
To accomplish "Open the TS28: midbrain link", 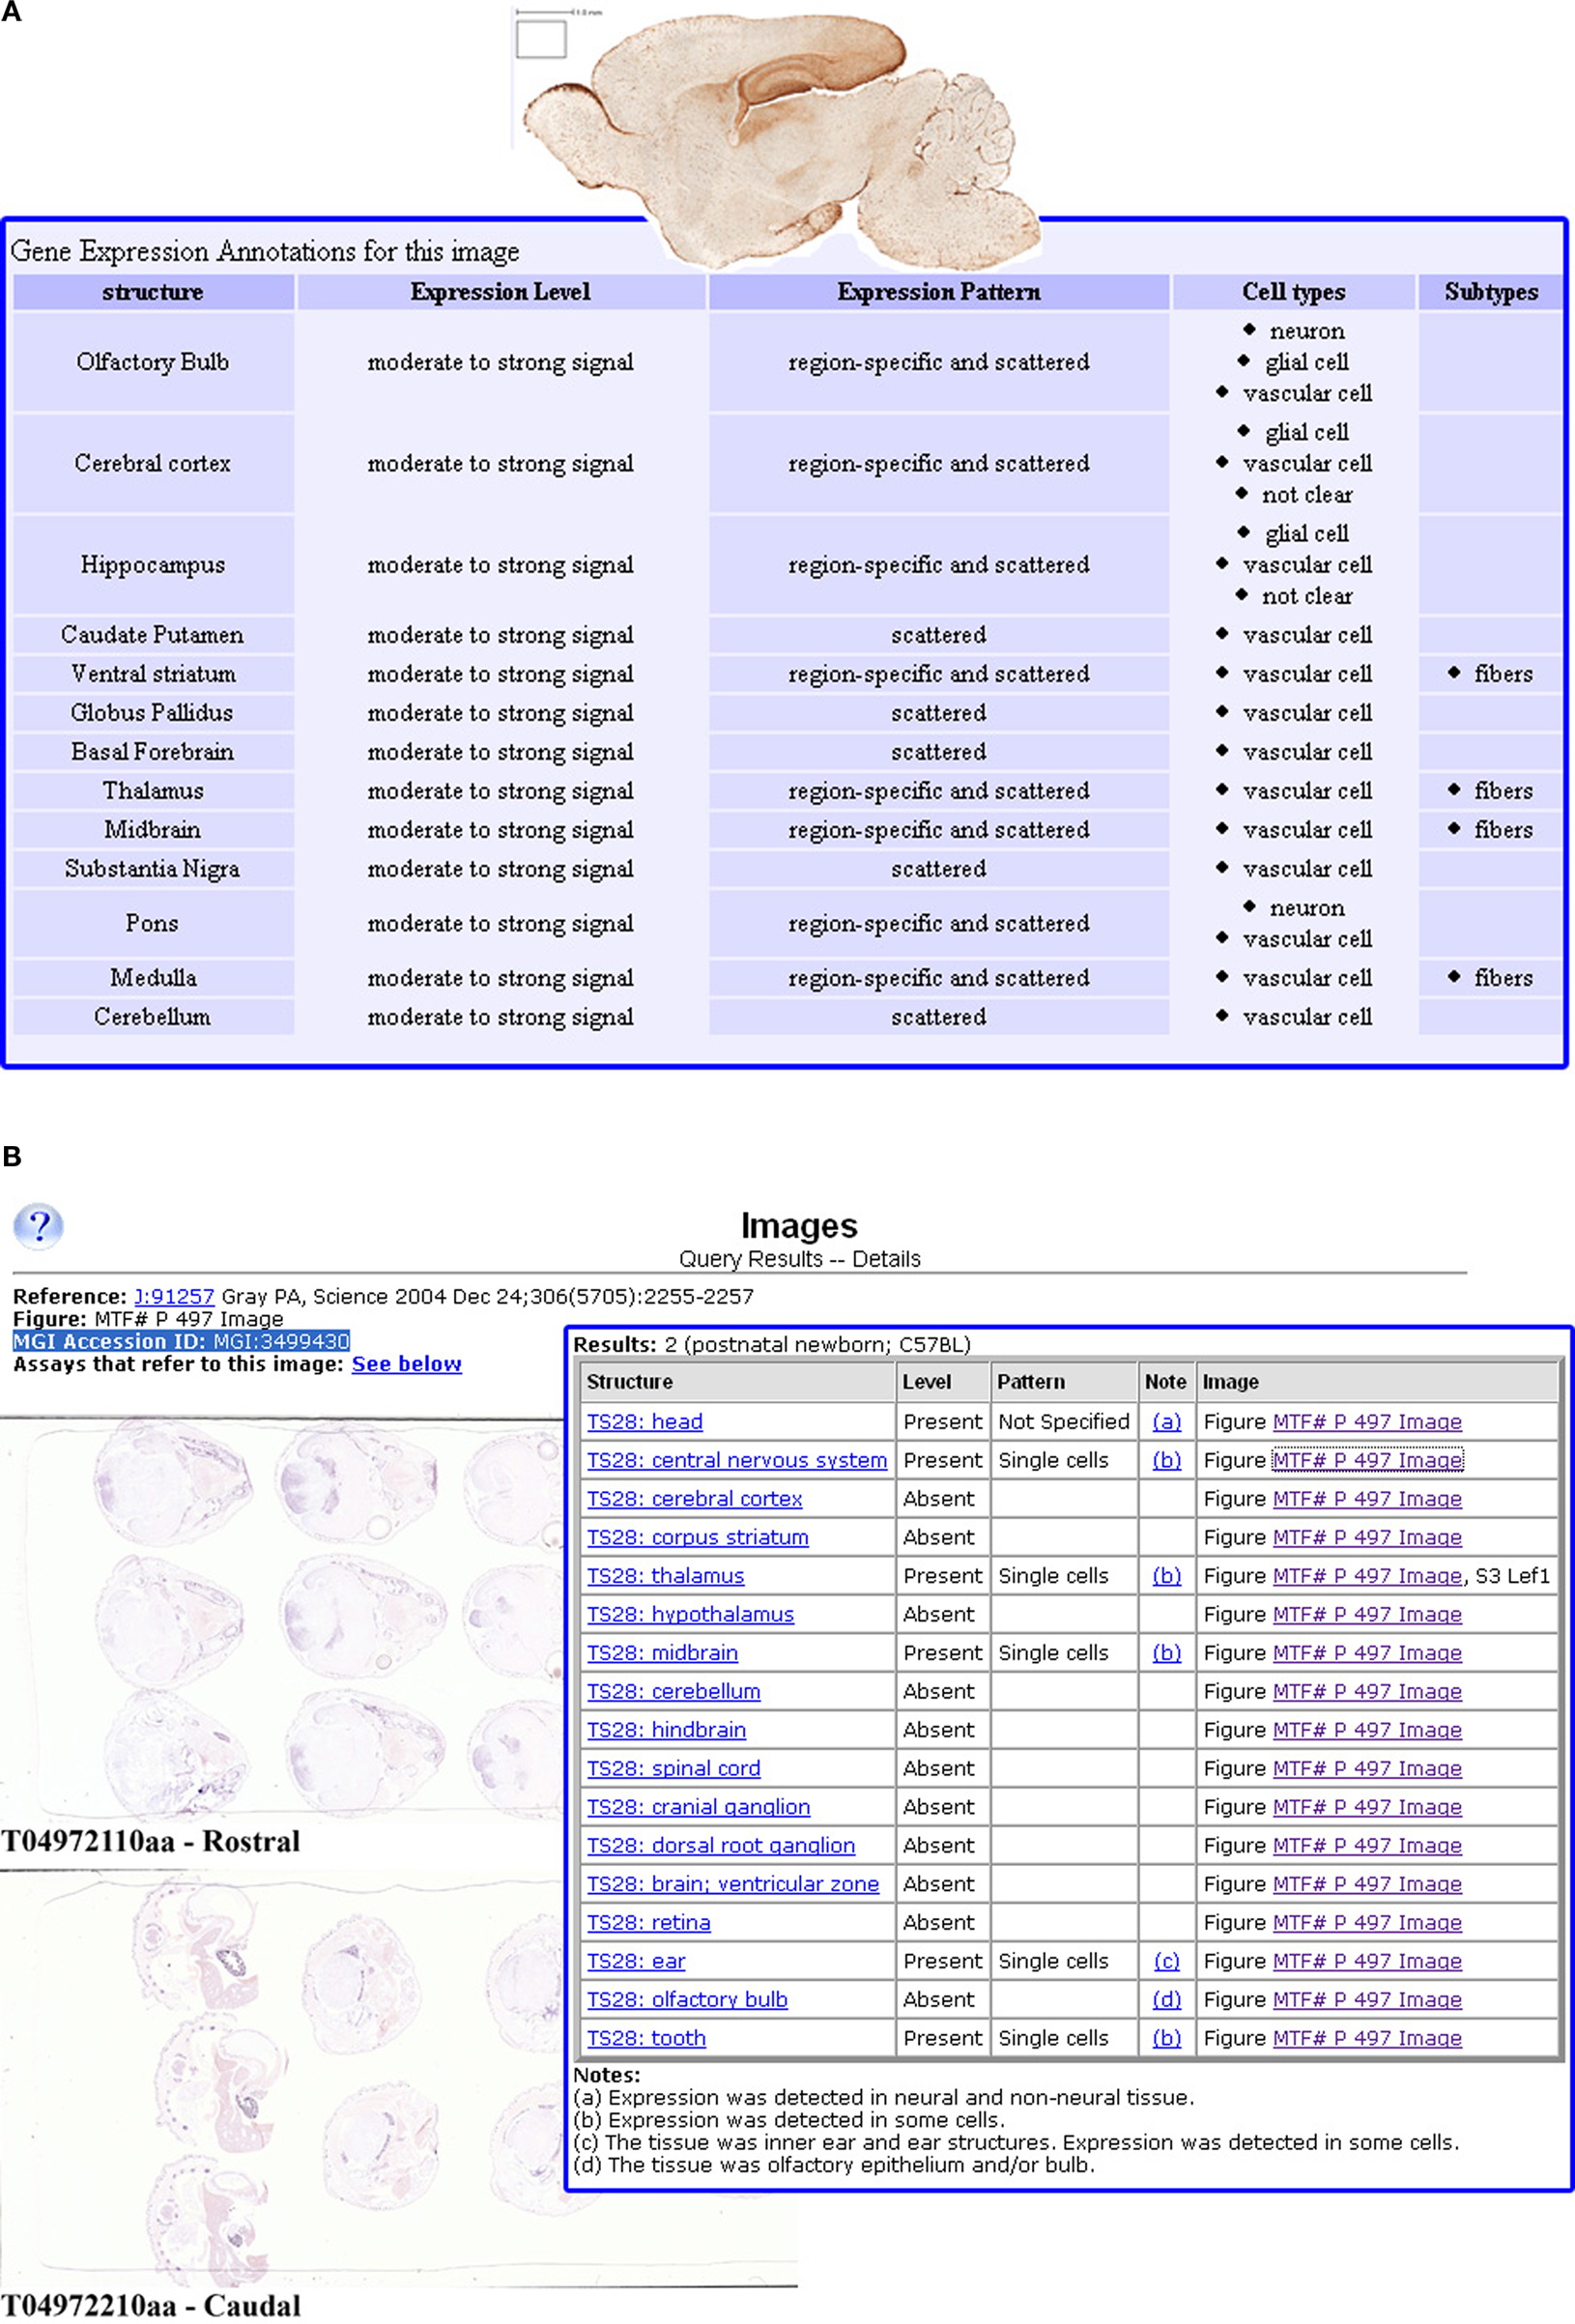I will click(662, 1652).
